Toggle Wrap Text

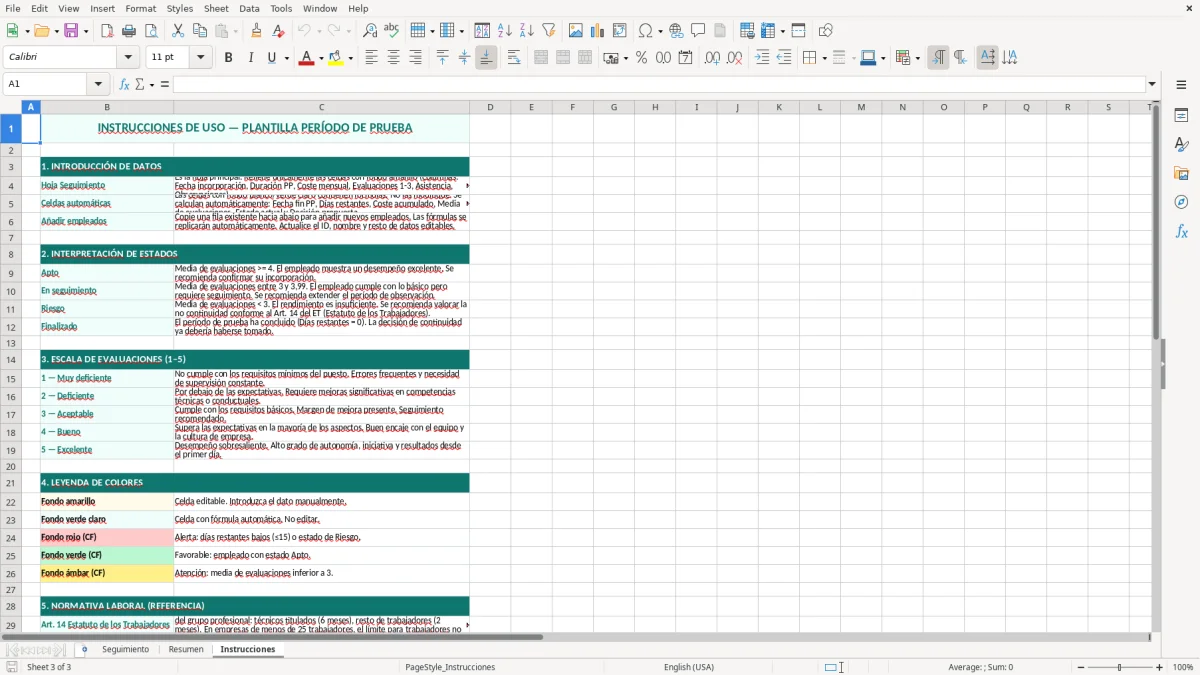tap(513, 58)
